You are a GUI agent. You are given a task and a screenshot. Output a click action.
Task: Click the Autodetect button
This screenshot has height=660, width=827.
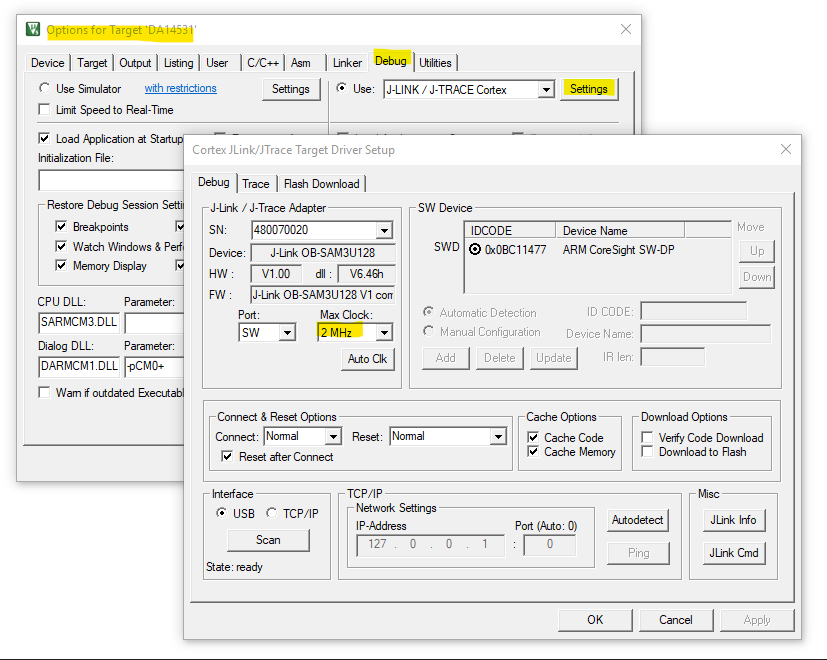coord(637,520)
